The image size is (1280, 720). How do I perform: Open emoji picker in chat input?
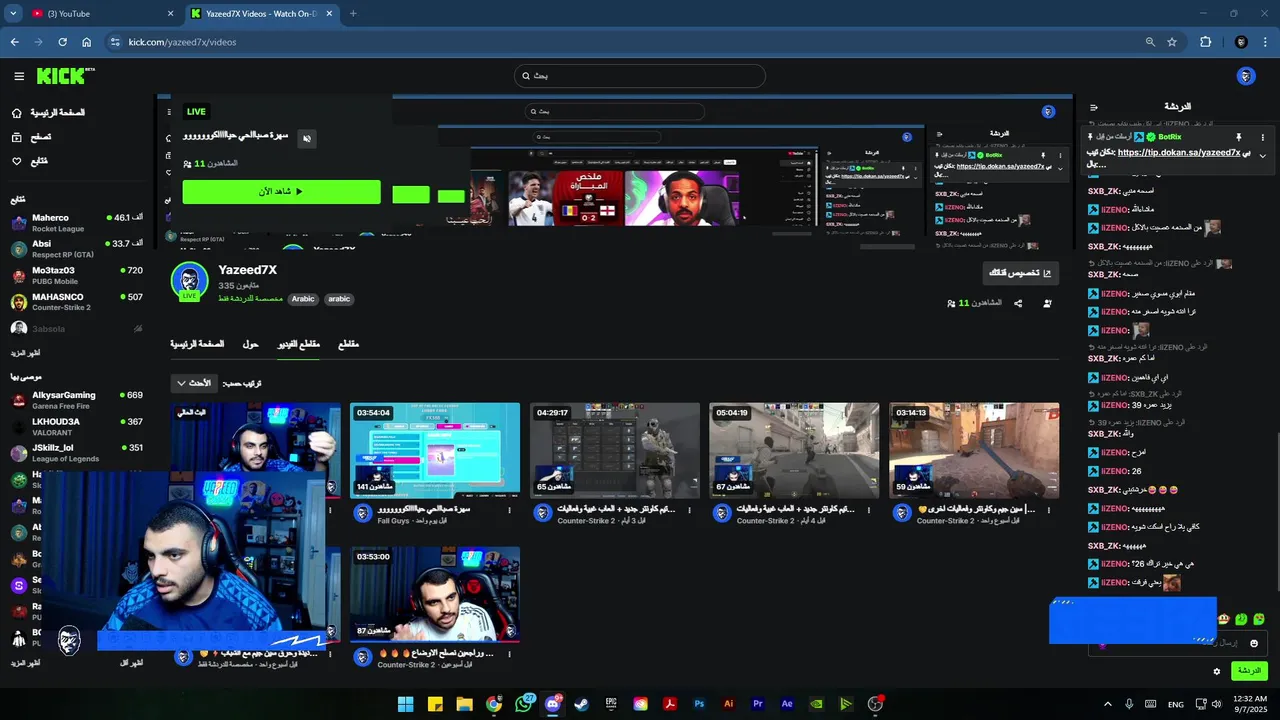point(1254,643)
